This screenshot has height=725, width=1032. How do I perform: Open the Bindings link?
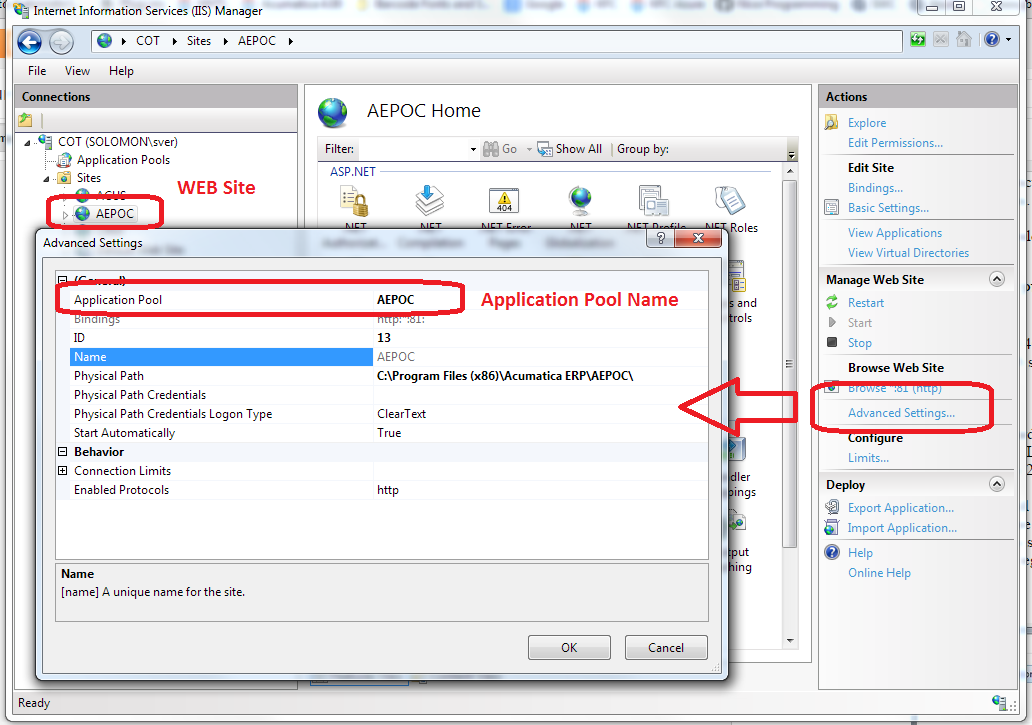875,188
